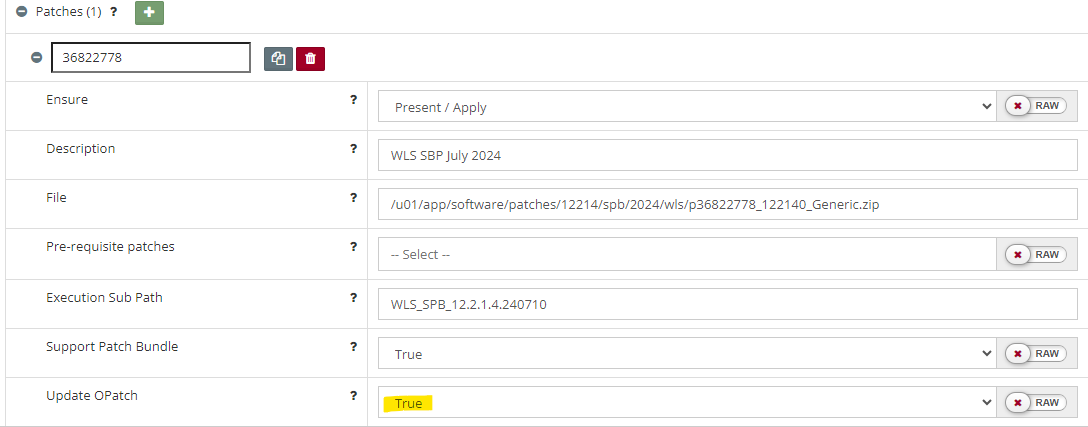This screenshot has width=1088, height=427.
Task: Toggle the RAW switch on the Ensure row
Action: coord(1036,106)
